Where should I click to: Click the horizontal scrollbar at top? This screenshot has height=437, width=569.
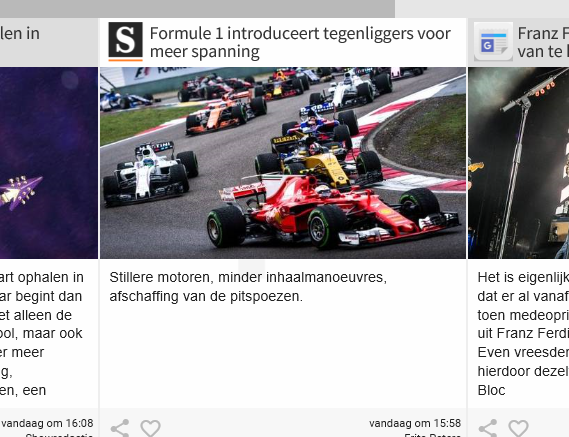(197, 9)
